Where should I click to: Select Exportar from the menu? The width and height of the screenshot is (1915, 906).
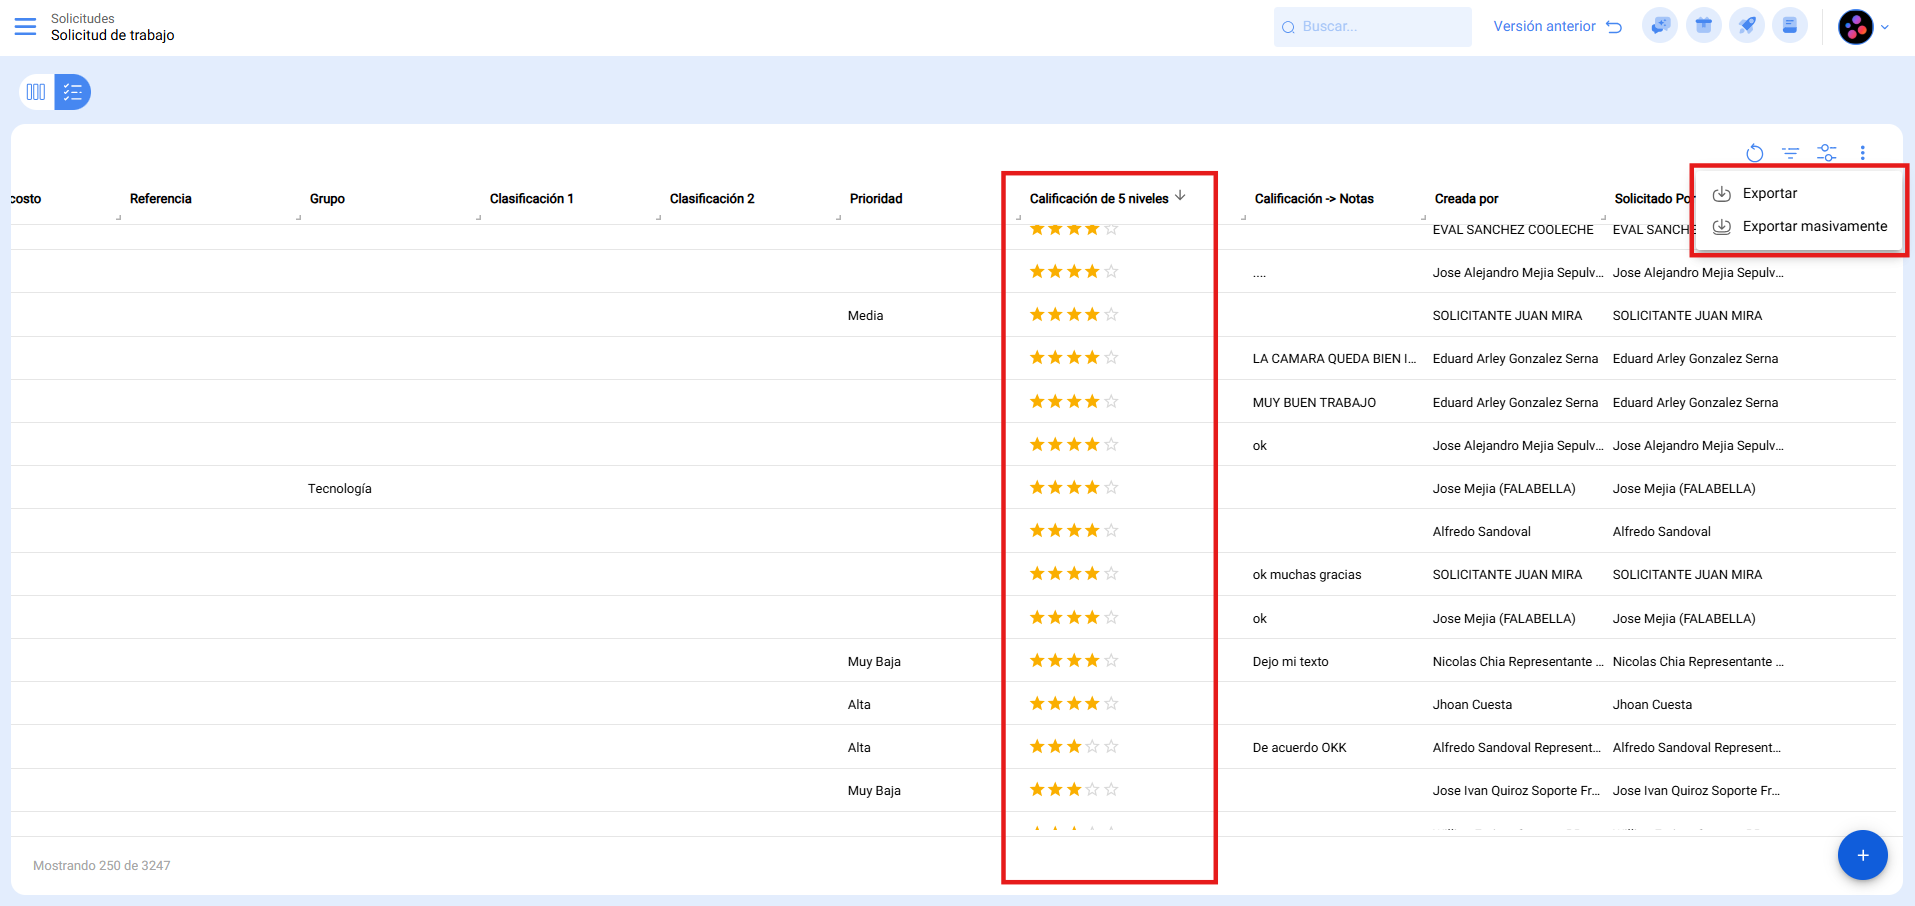[x=1769, y=194]
